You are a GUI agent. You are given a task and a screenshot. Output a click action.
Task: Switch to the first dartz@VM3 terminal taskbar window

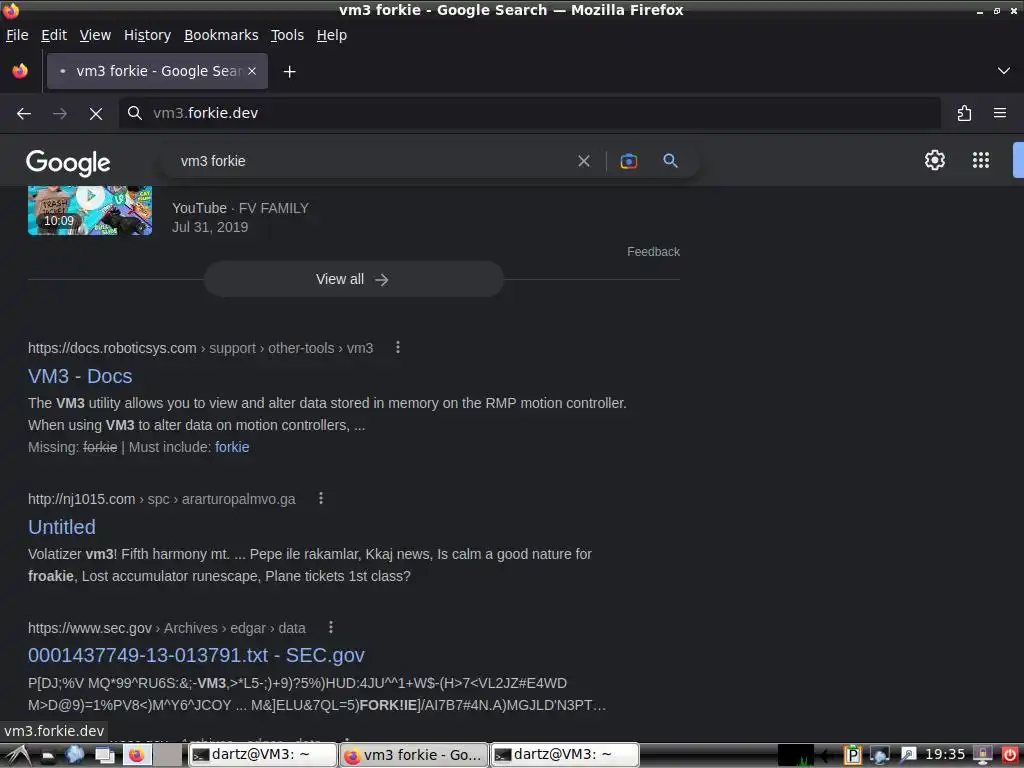pyautogui.click(x=263, y=755)
